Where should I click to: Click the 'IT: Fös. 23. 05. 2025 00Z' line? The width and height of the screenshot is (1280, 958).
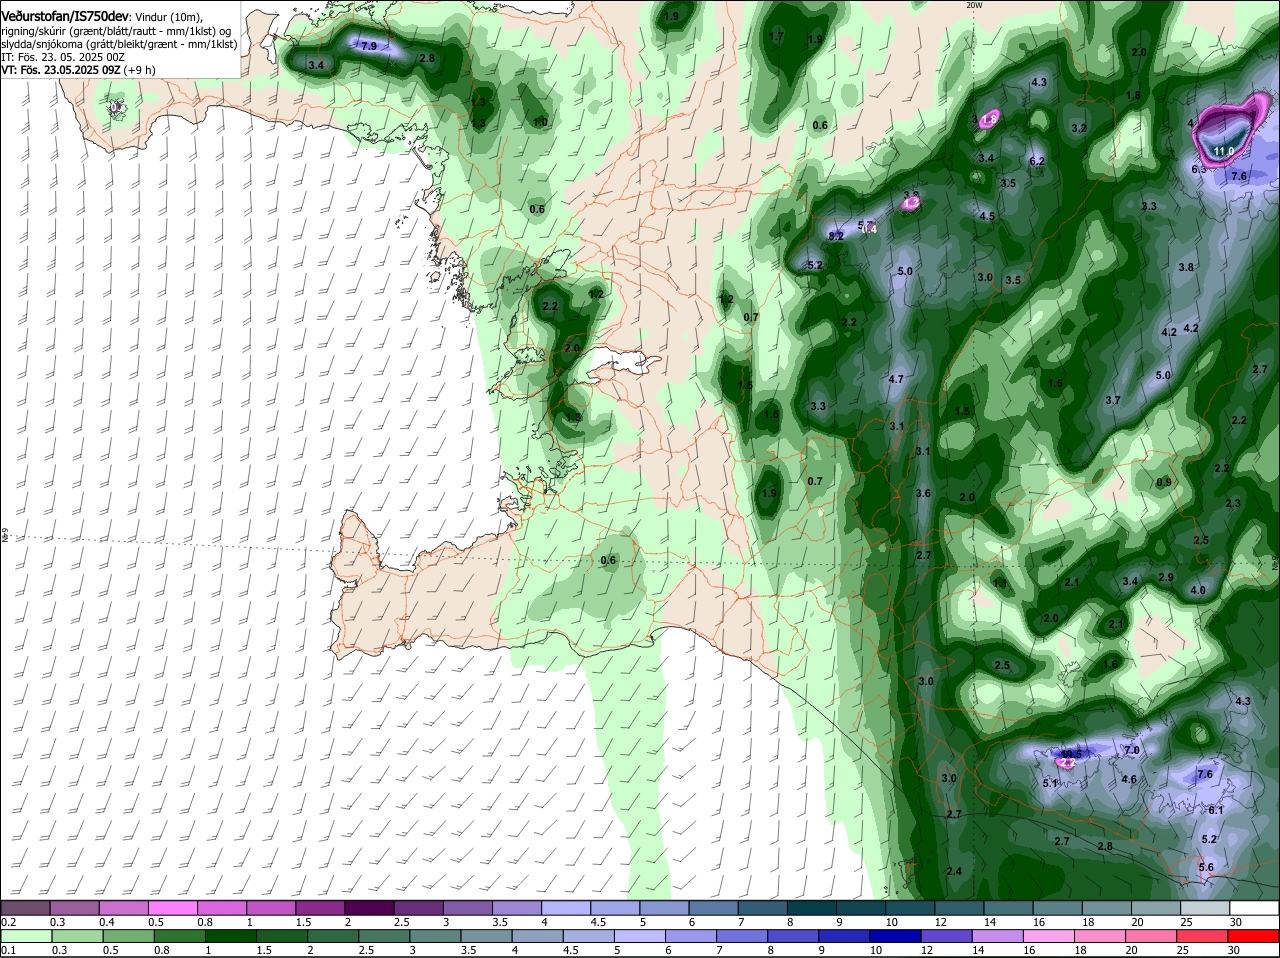click(x=63, y=57)
